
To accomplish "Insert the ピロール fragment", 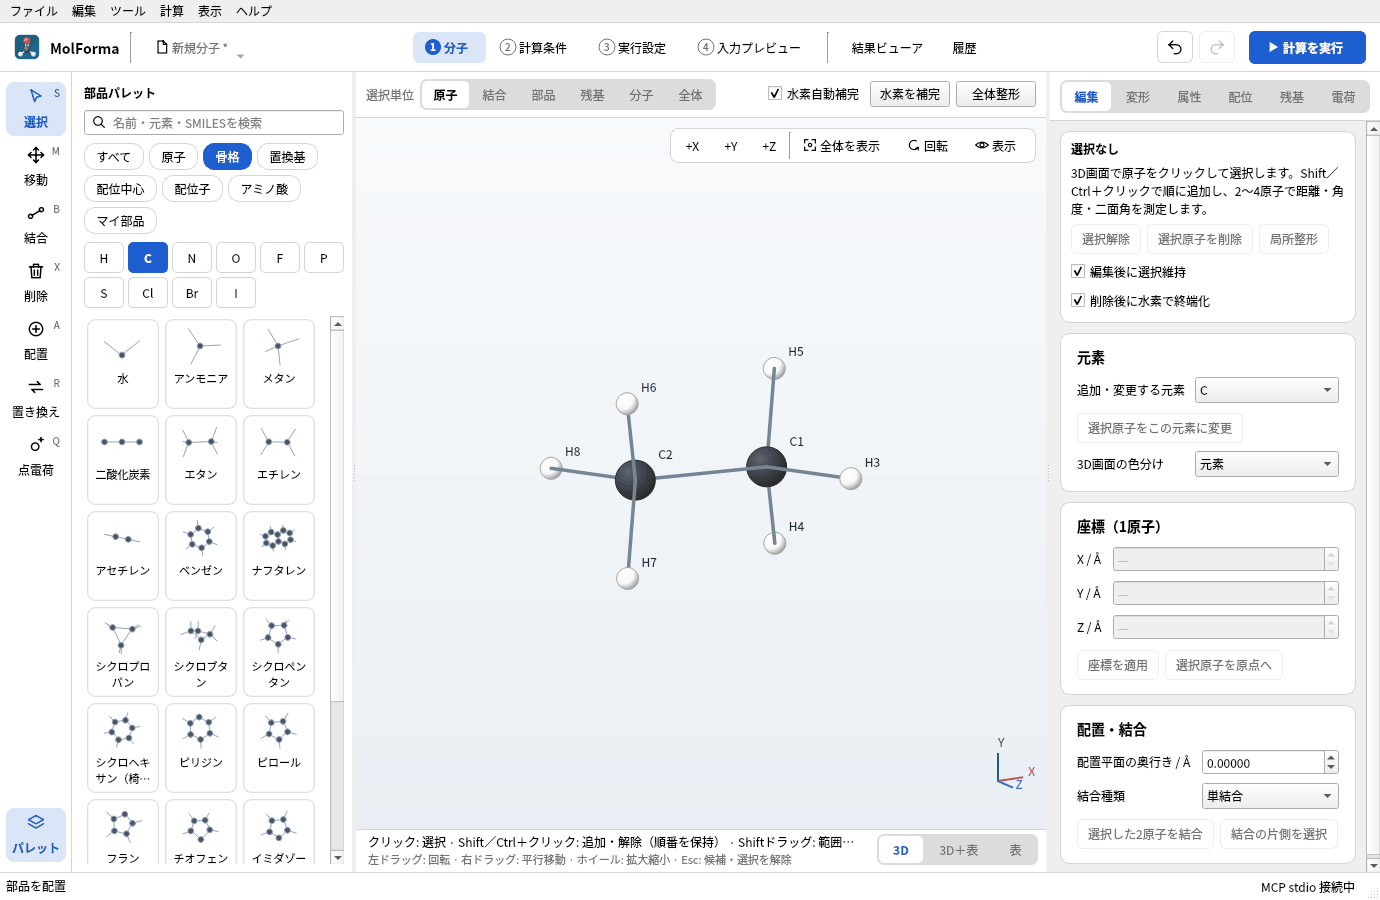I will [279, 747].
